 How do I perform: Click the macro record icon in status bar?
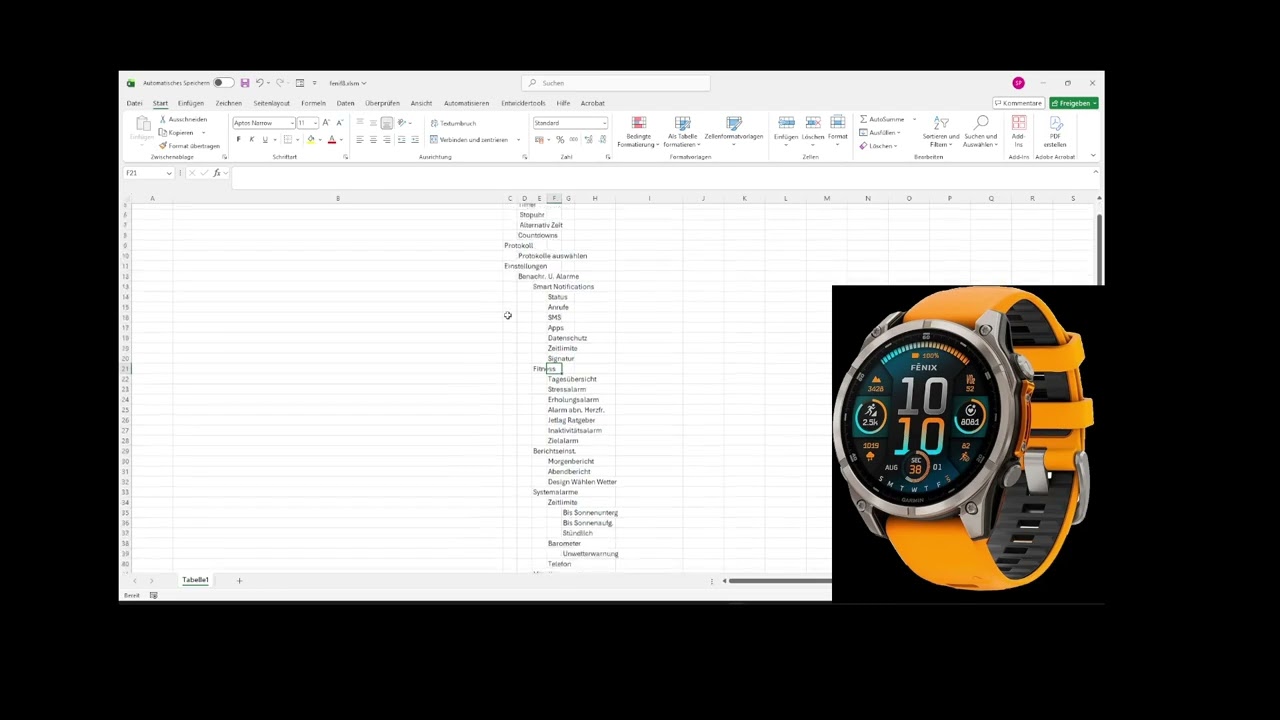(x=153, y=595)
